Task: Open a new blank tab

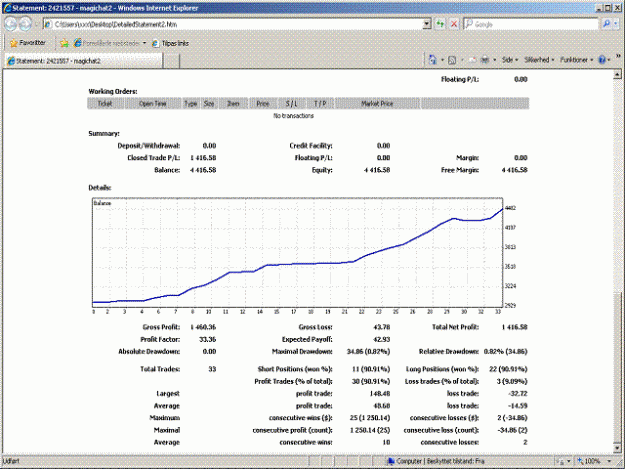Action: pyautogui.click(x=171, y=61)
